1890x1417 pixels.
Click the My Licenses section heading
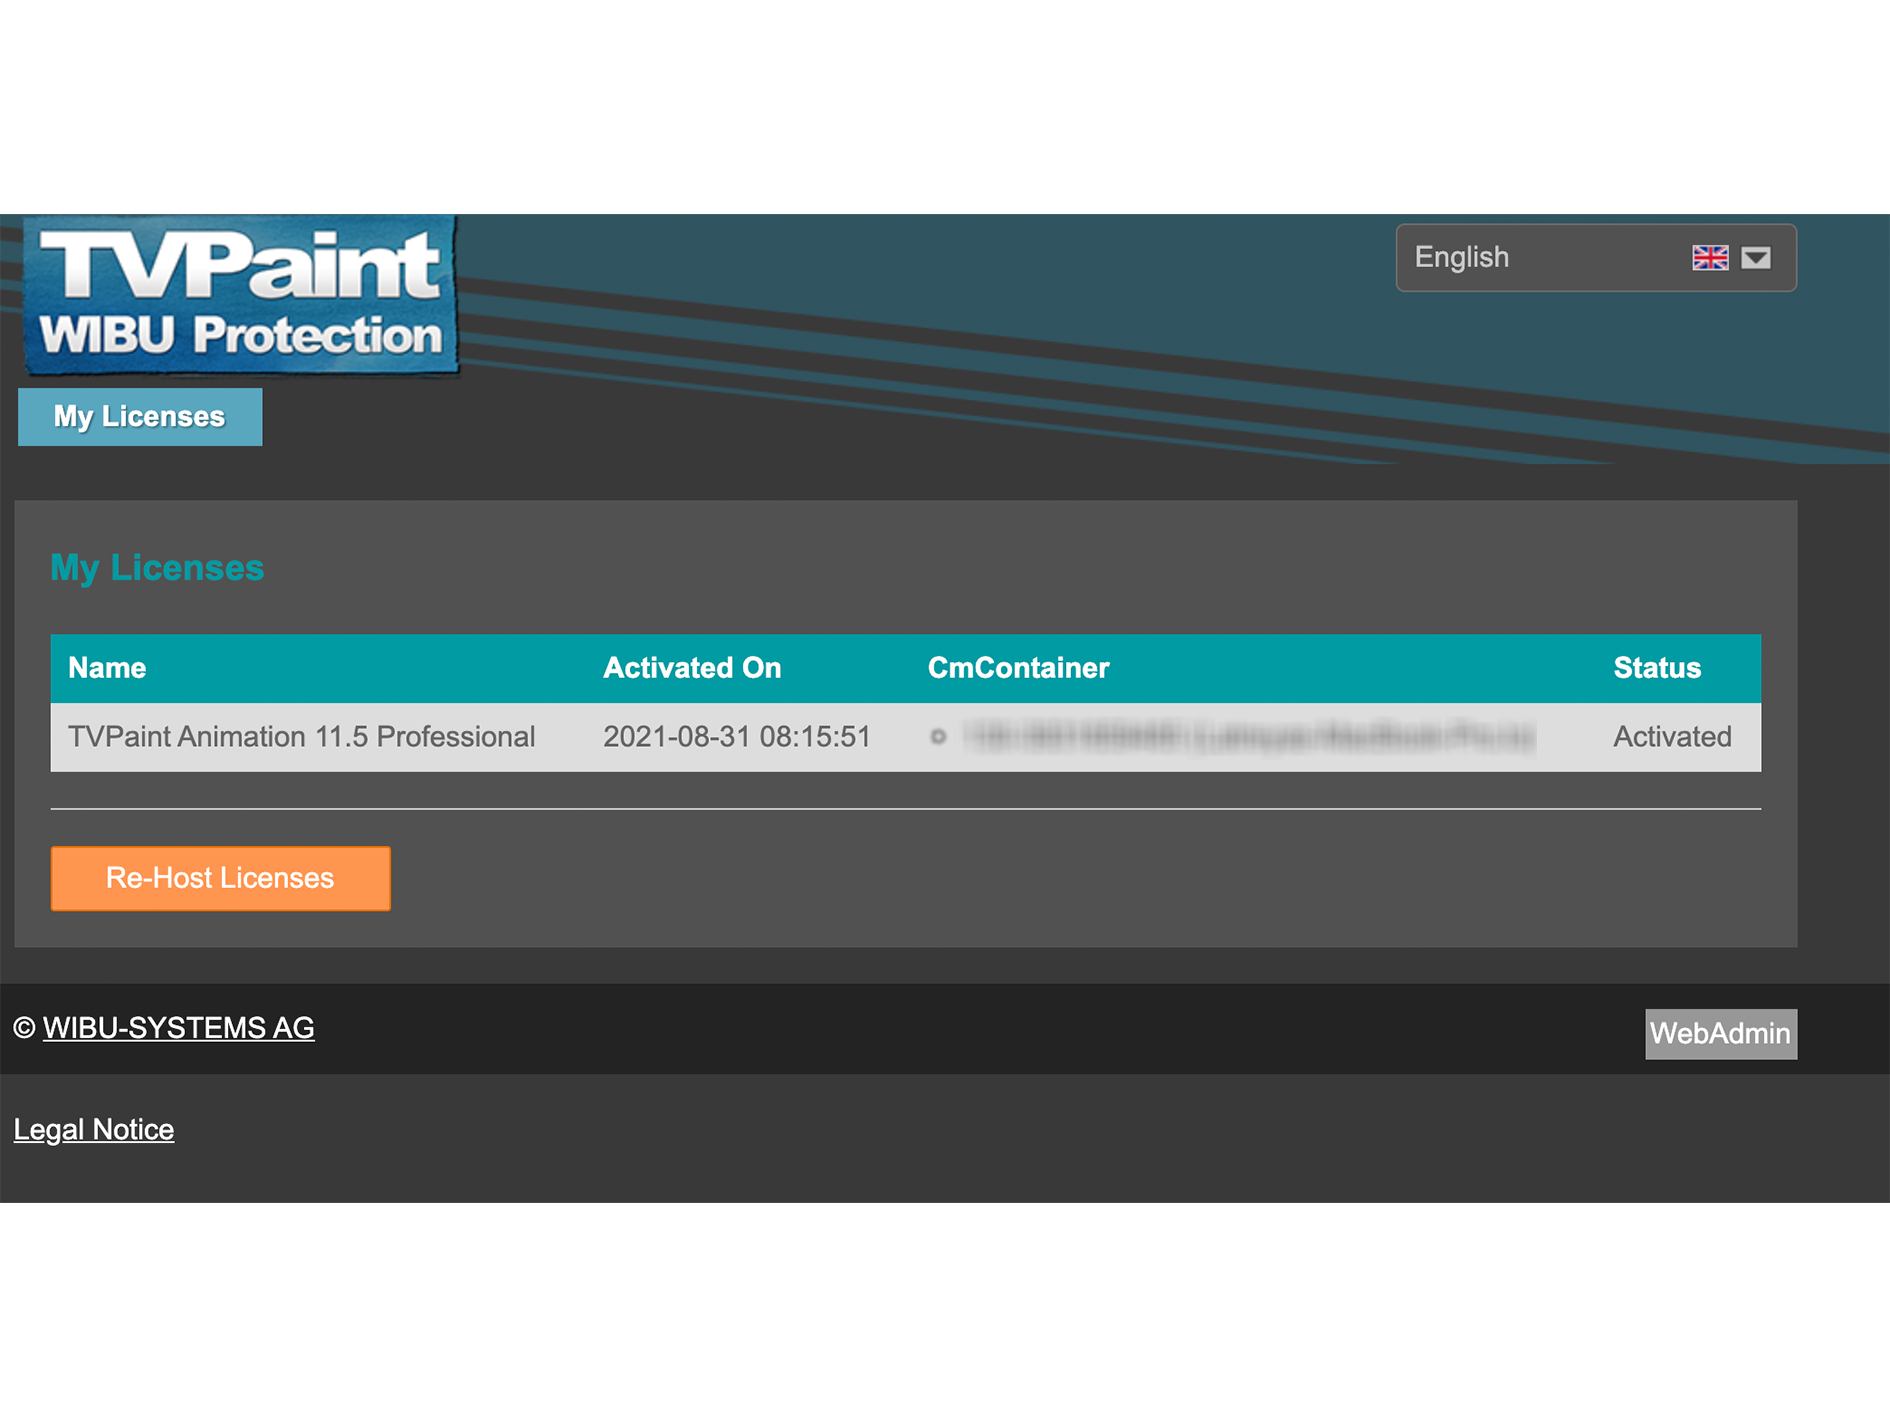pos(157,568)
